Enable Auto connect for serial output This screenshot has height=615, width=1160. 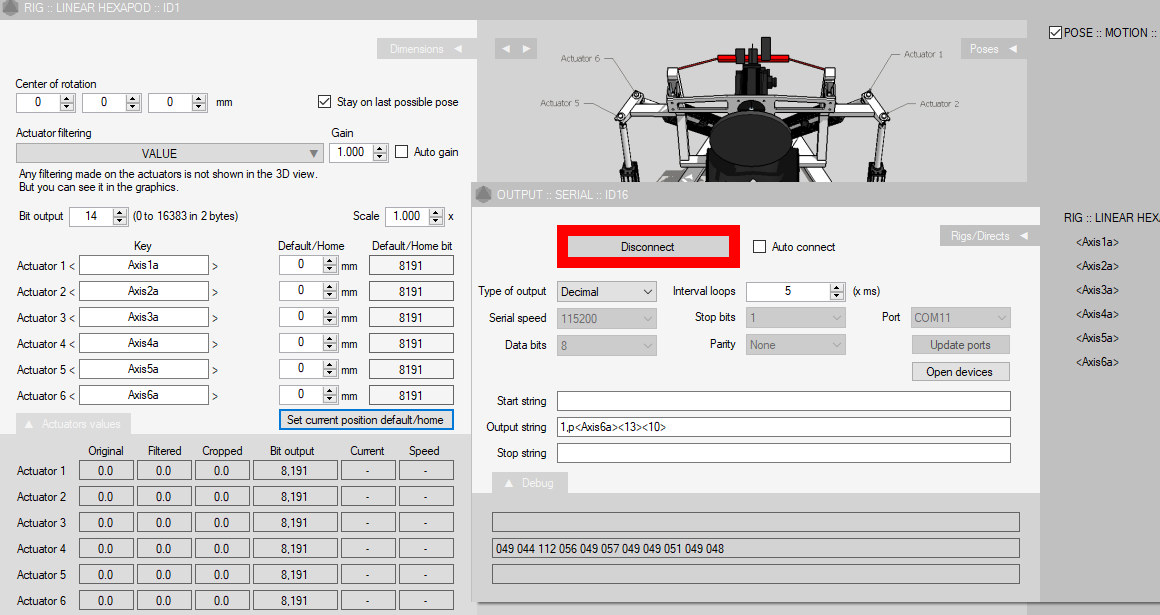tap(759, 247)
